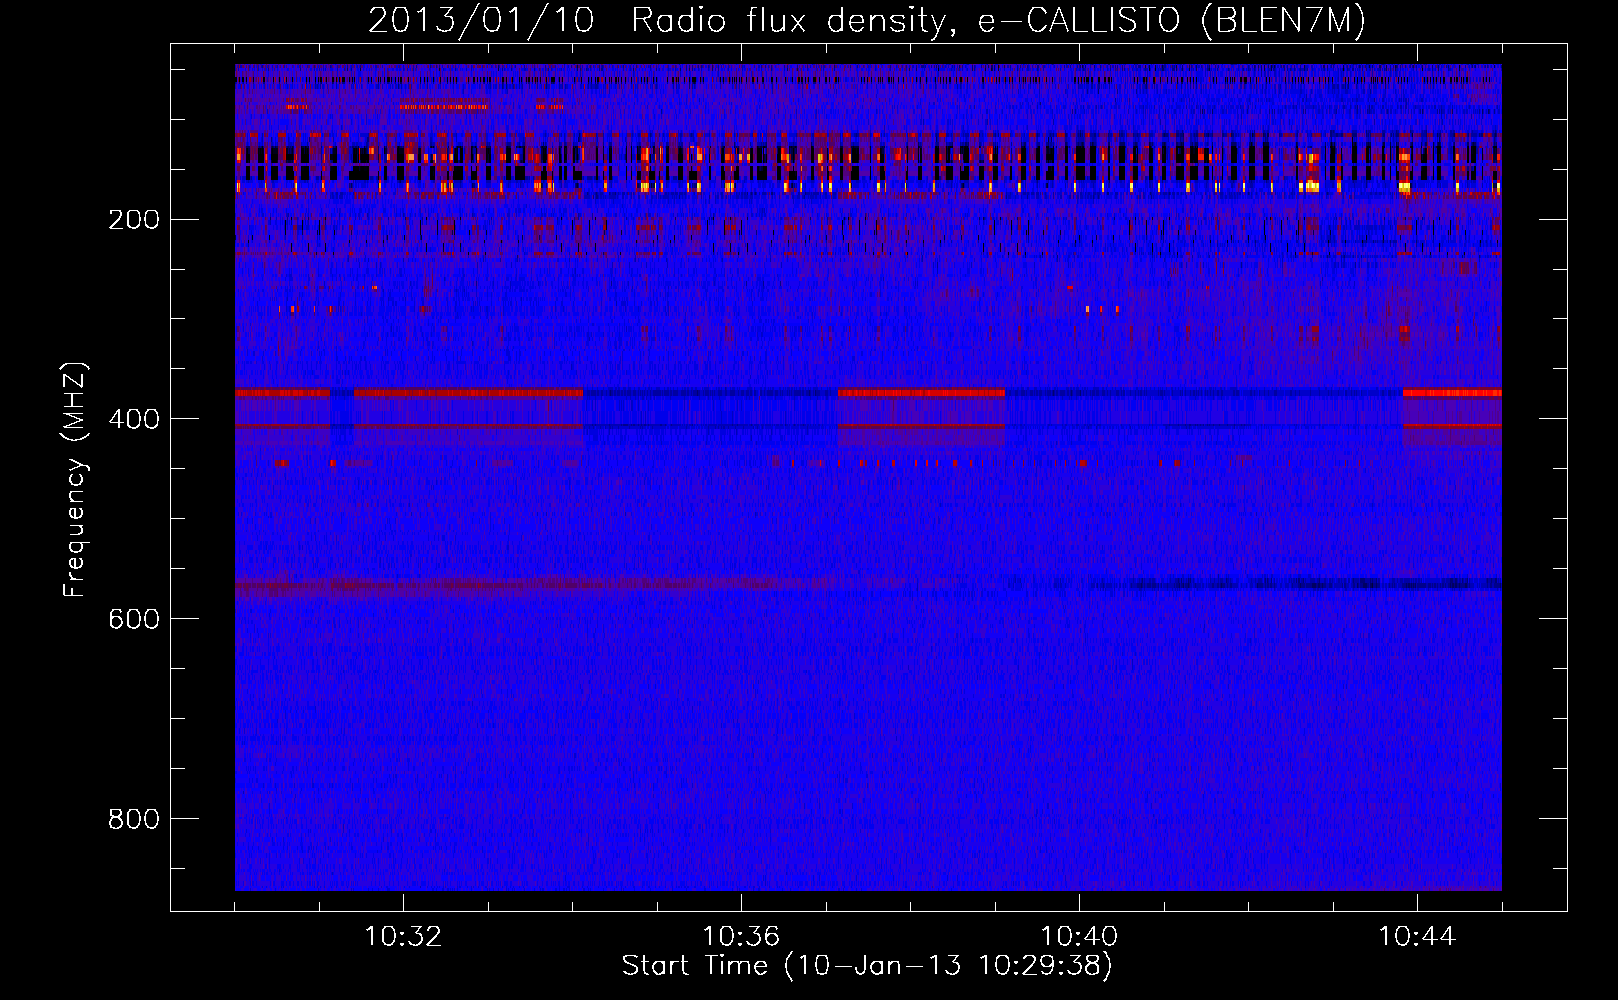Click the 'Frequency (MHZ)' axis label

pyautogui.click(x=75, y=479)
